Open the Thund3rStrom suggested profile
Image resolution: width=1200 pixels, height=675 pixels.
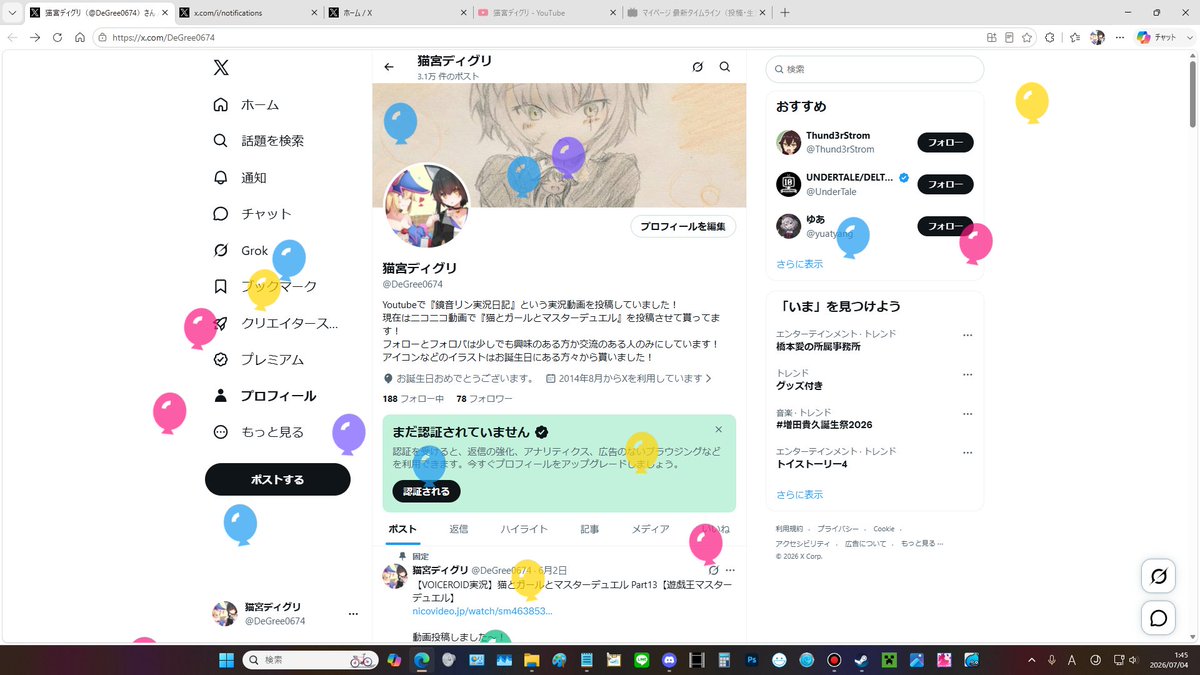838,135
